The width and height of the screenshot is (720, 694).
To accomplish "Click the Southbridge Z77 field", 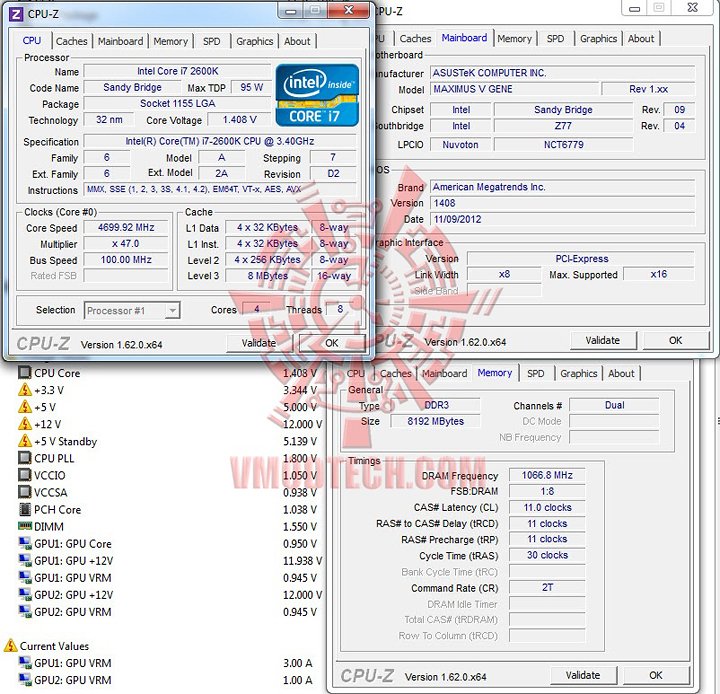I will pos(563,126).
